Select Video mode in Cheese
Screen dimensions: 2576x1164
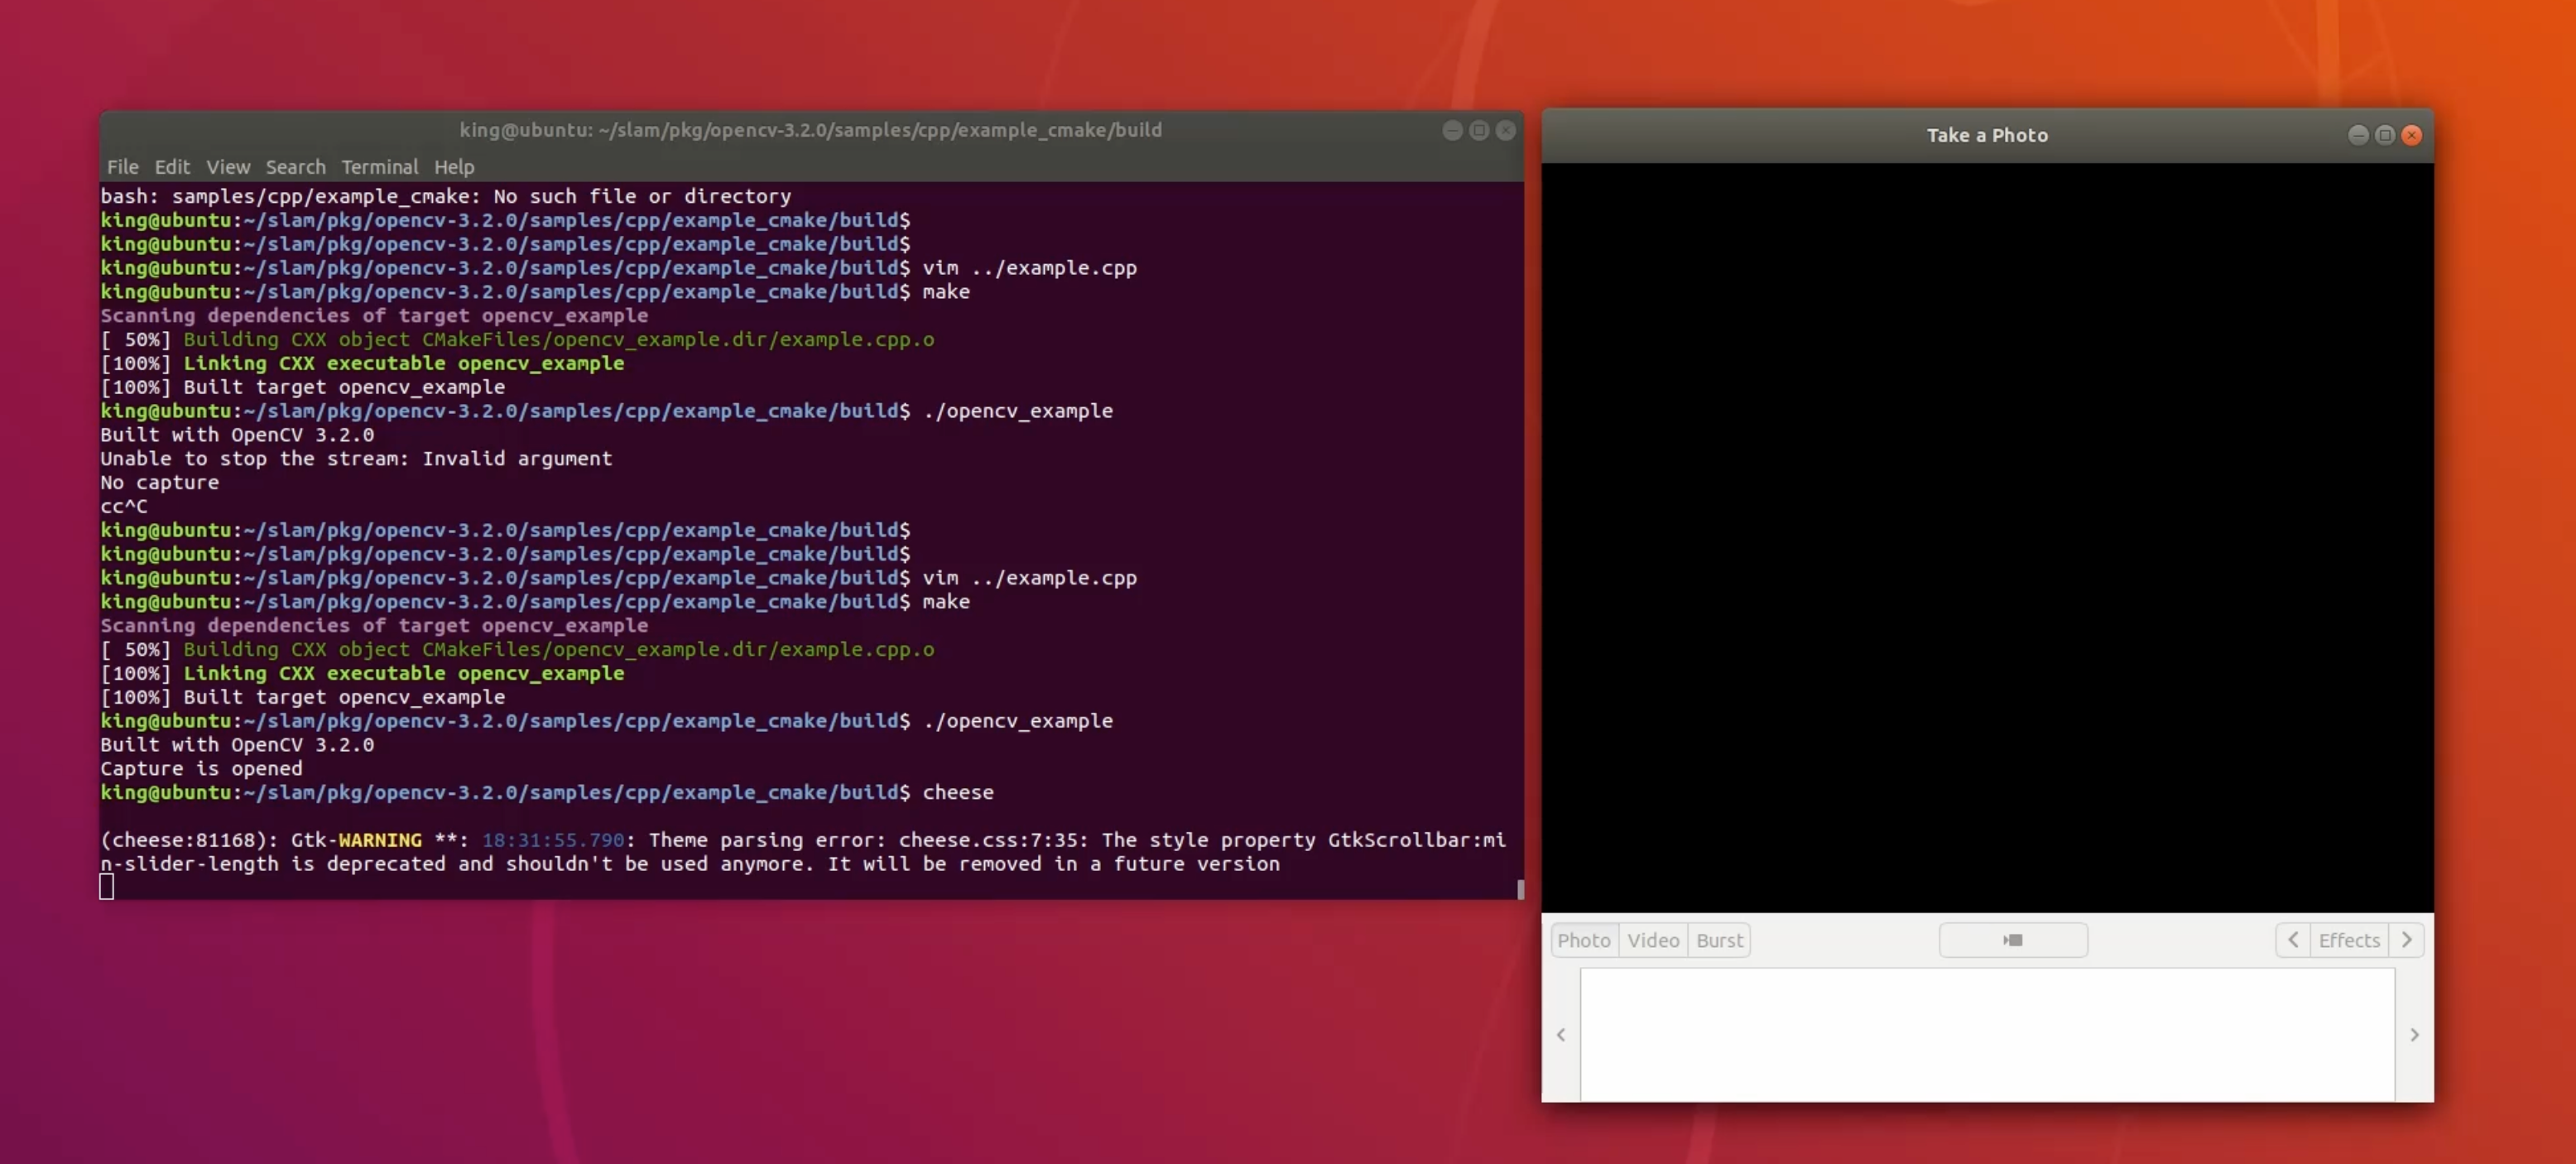(1653, 940)
